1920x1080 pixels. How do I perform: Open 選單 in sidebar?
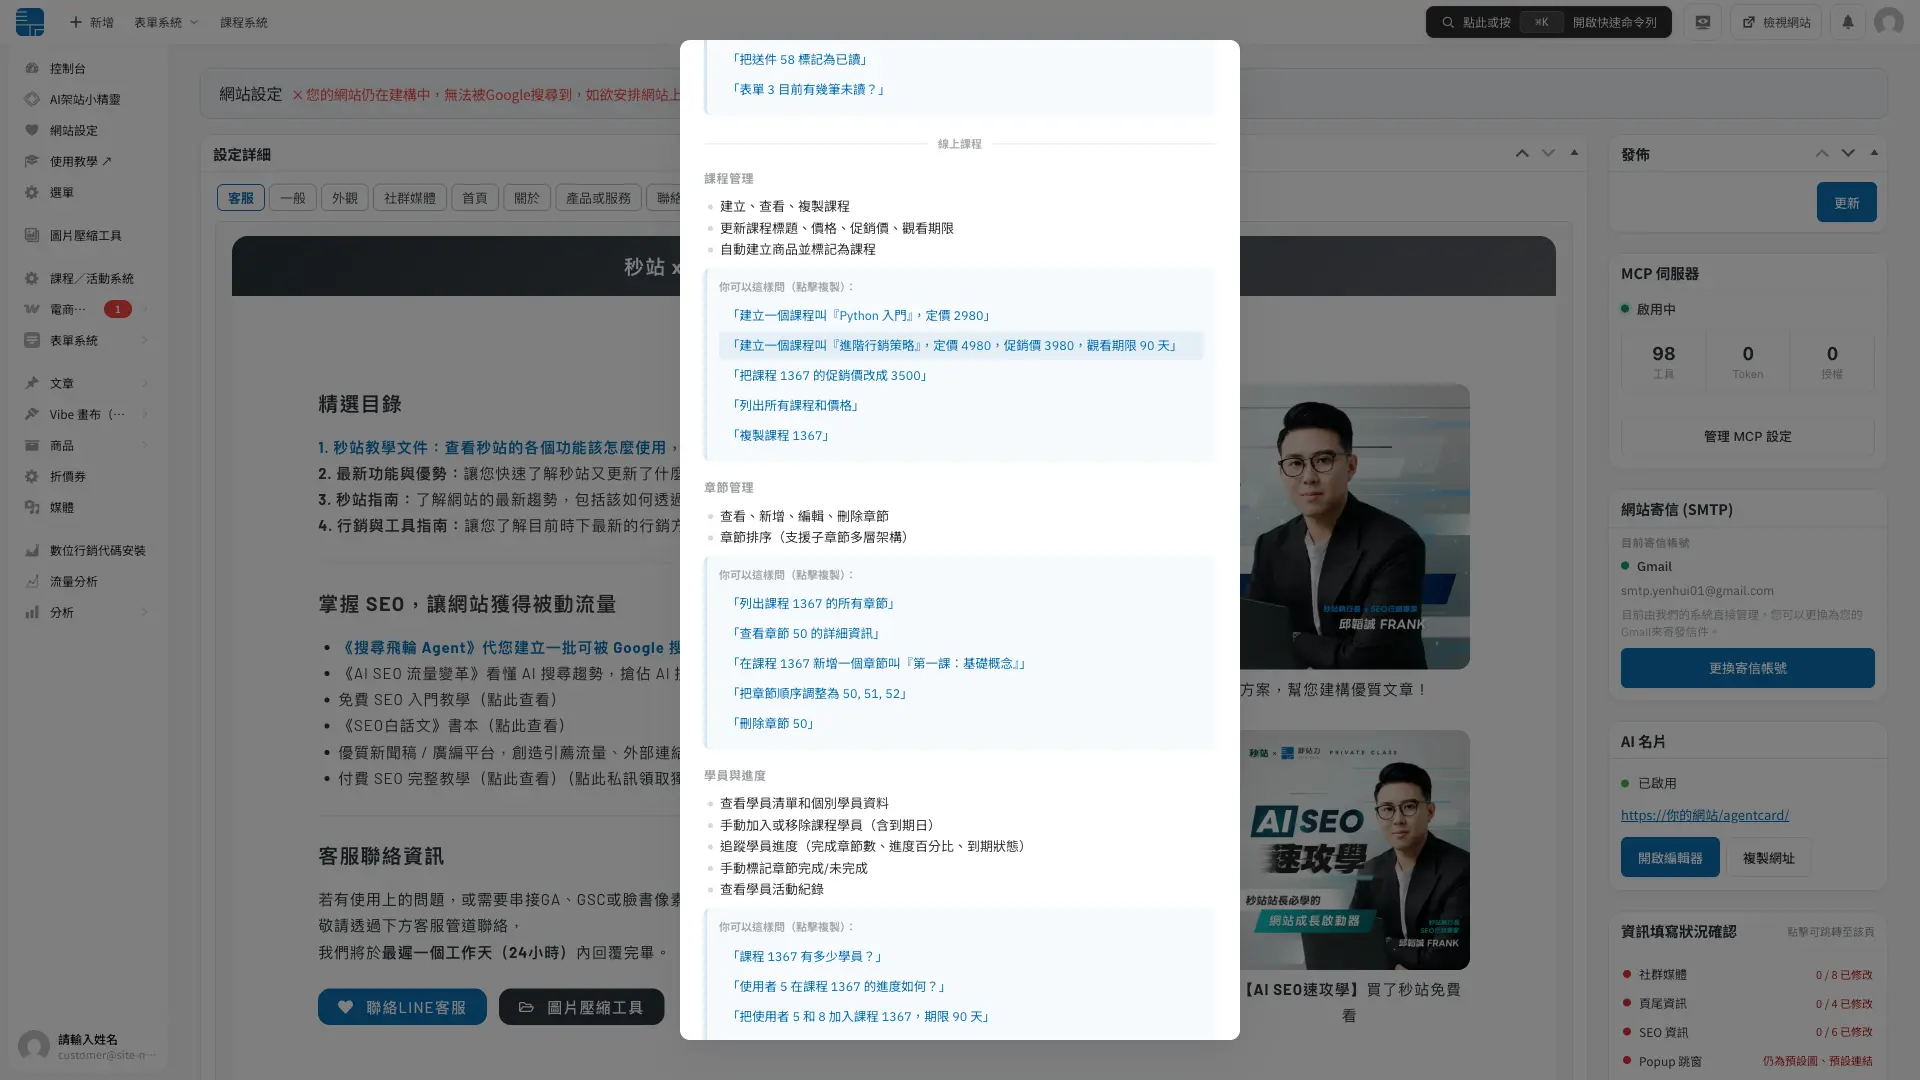pyautogui.click(x=62, y=192)
